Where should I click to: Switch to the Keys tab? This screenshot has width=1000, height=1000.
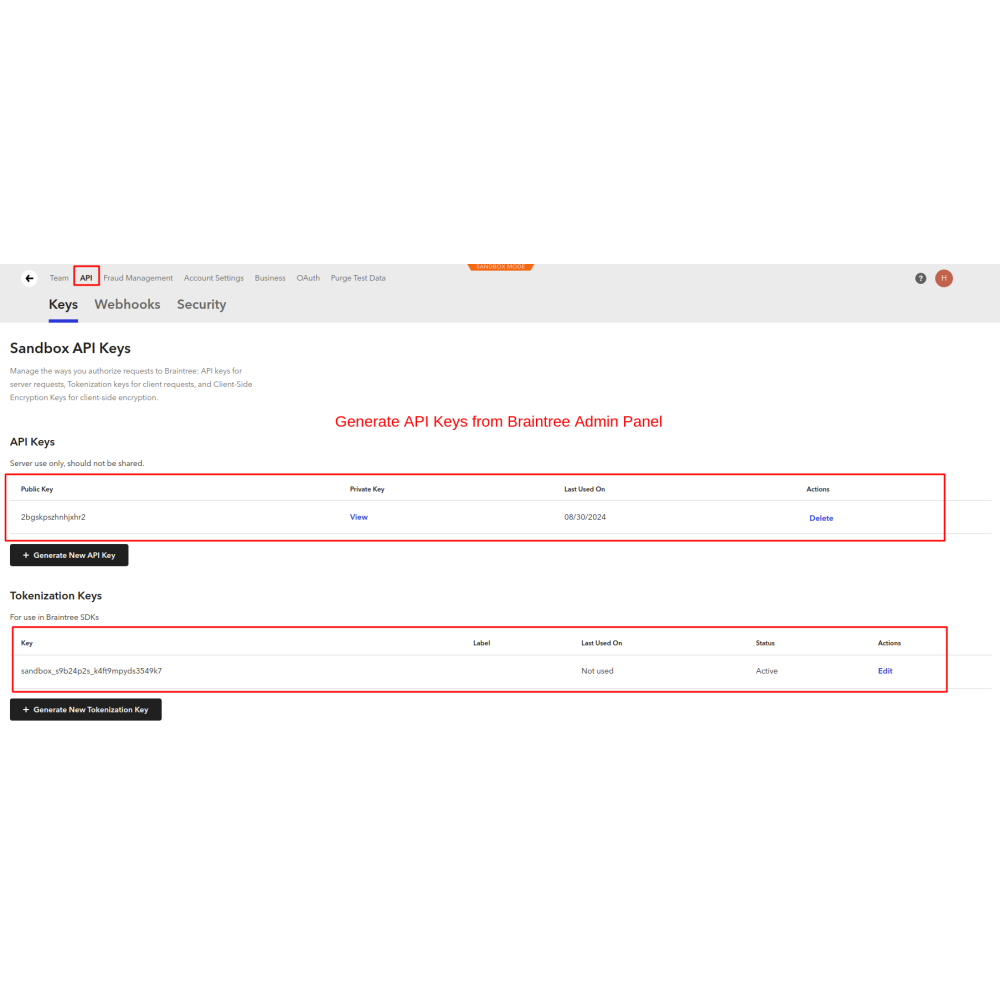coord(63,305)
